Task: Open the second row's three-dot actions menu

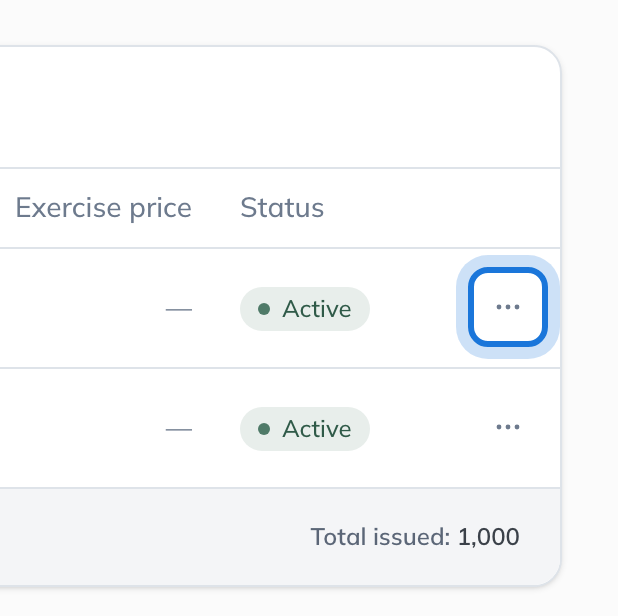Action: click(508, 427)
